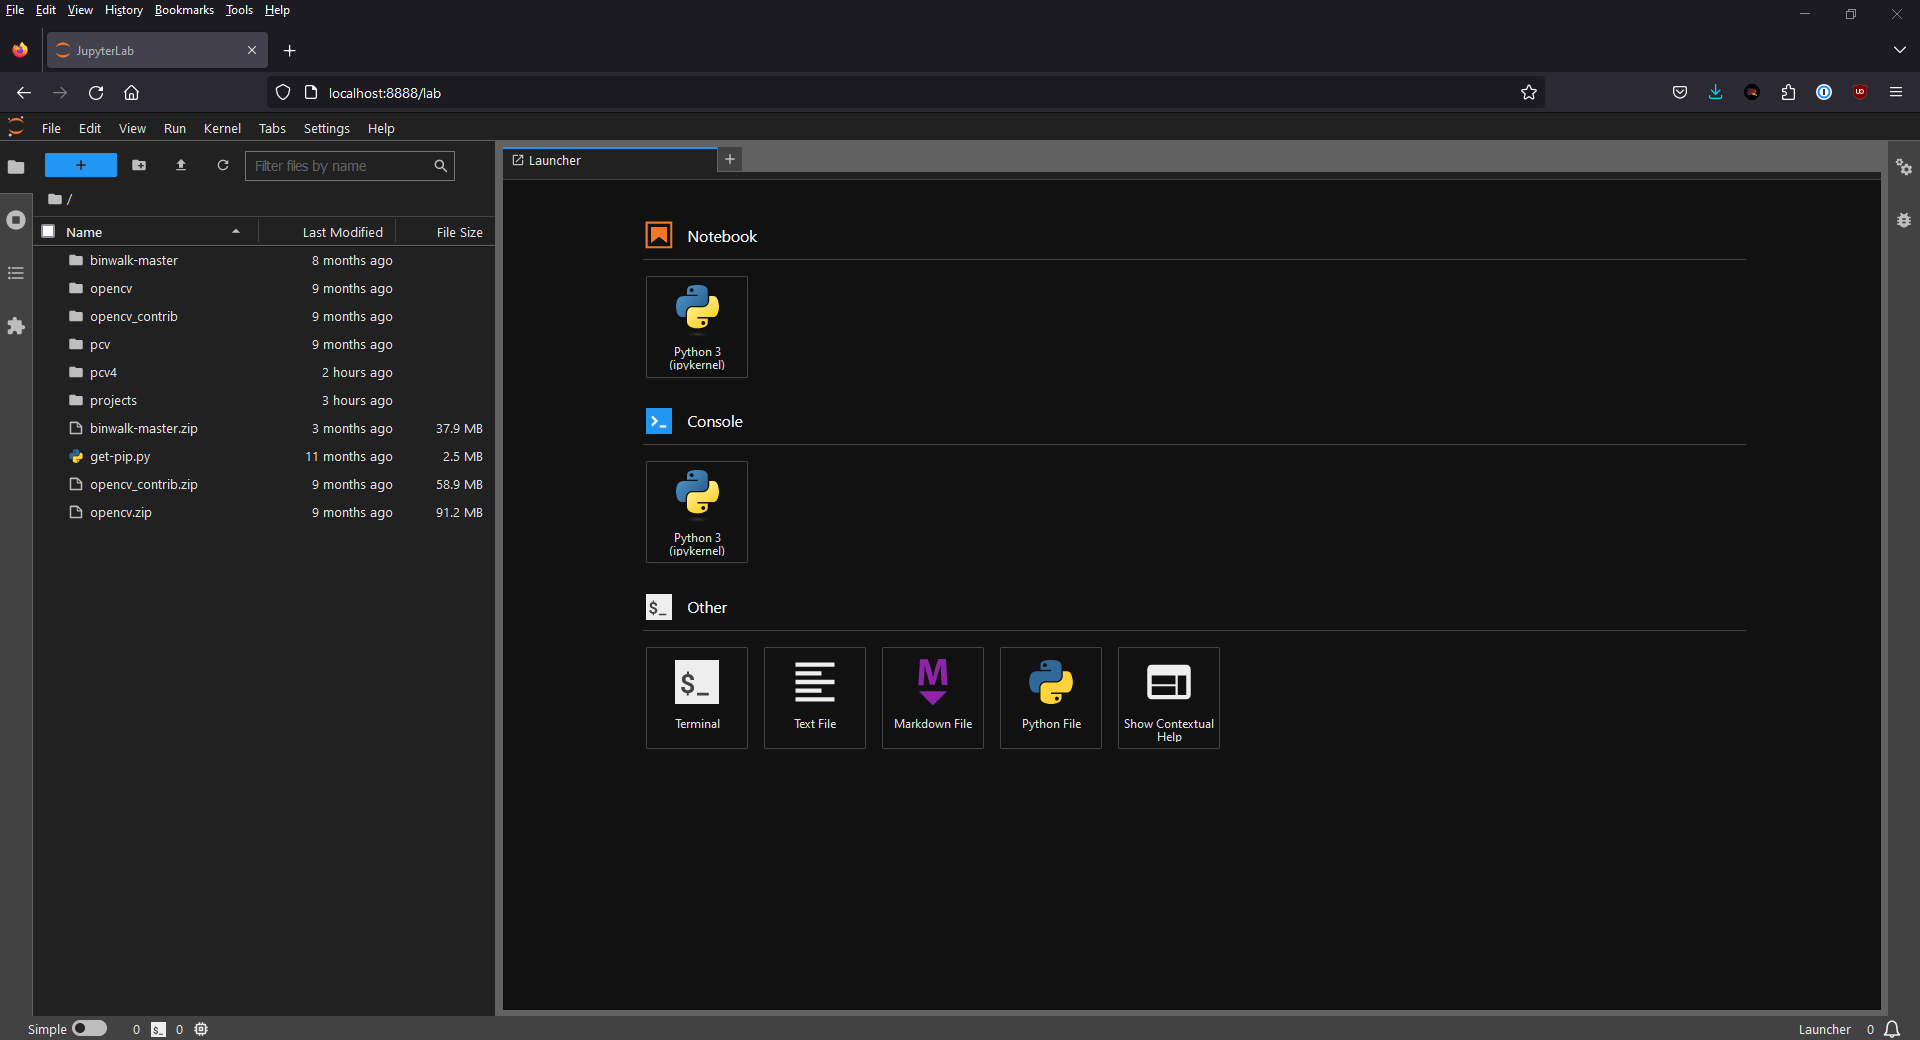The image size is (1920, 1040).
Task: Open the Running Kernels sidebar panel
Action: point(16,220)
